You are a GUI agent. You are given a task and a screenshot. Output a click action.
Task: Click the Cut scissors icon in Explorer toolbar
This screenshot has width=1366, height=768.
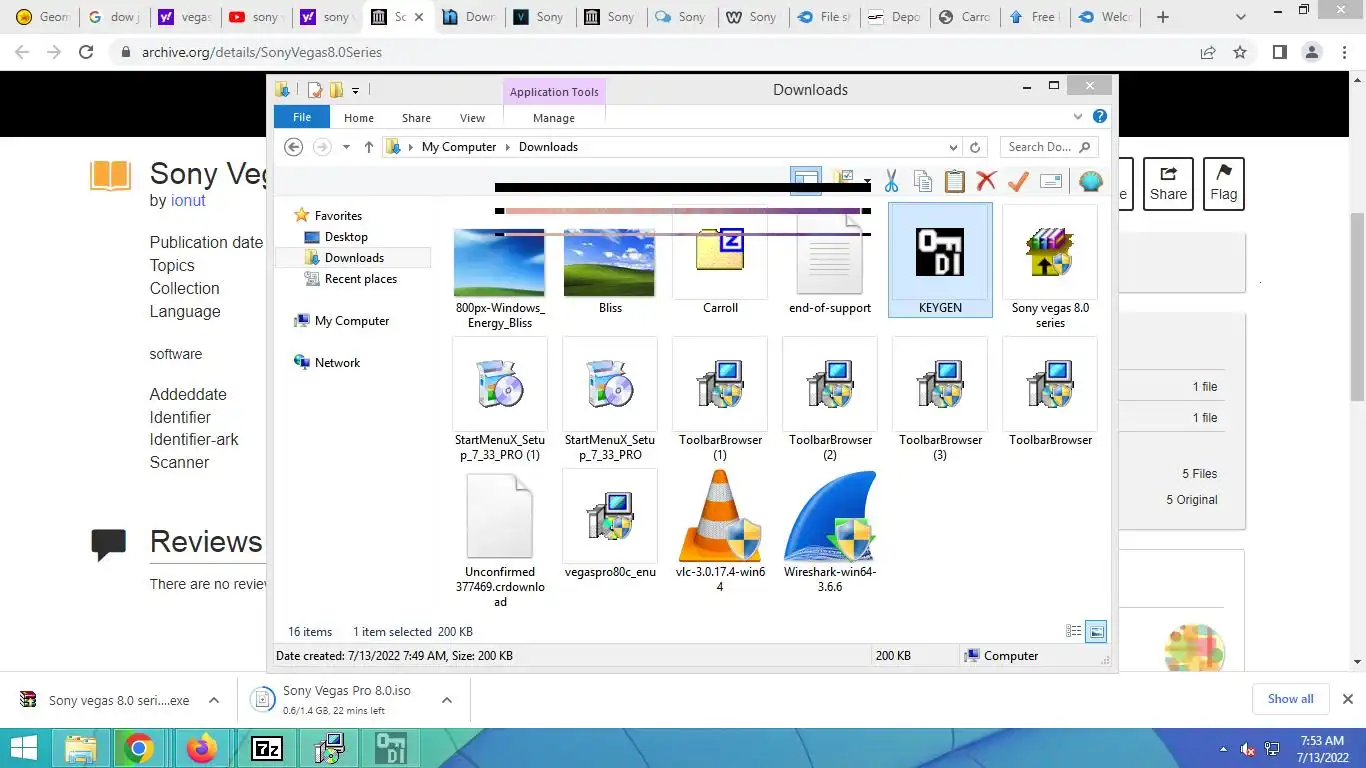pos(891,181)
